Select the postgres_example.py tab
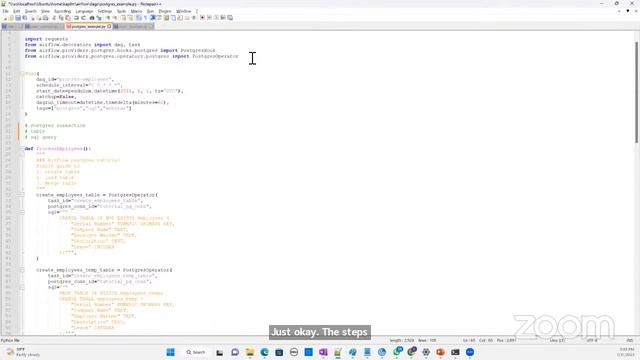Viewport: 640px width, 360px height. click(x=88, y=27)
